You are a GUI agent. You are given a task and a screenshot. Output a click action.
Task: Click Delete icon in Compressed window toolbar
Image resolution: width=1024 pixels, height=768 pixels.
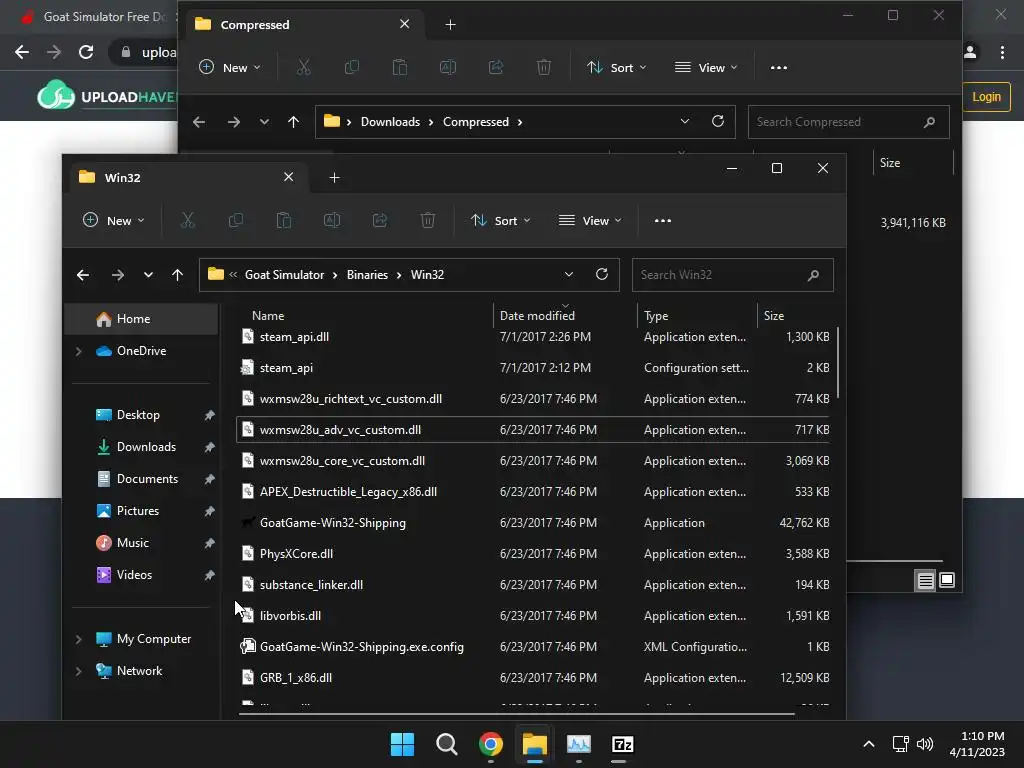pos(543,67)
